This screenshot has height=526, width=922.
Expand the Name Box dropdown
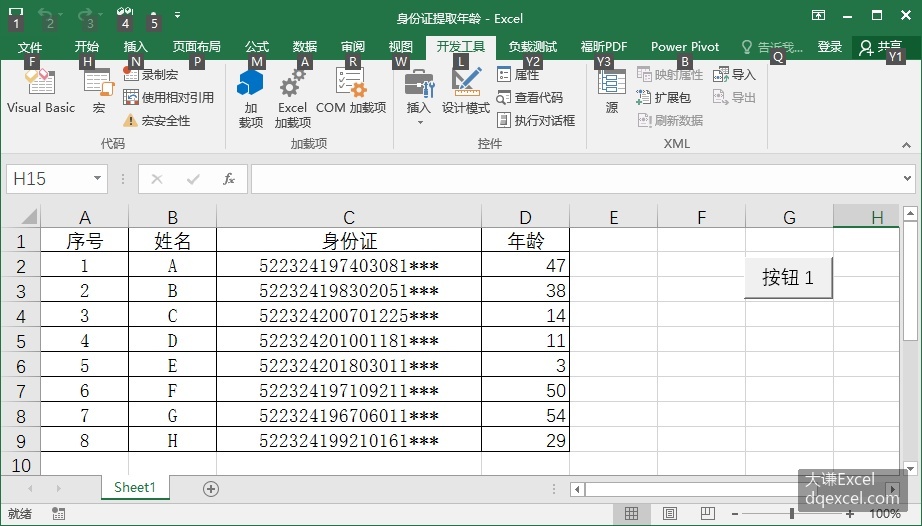(x=97, y=178)
